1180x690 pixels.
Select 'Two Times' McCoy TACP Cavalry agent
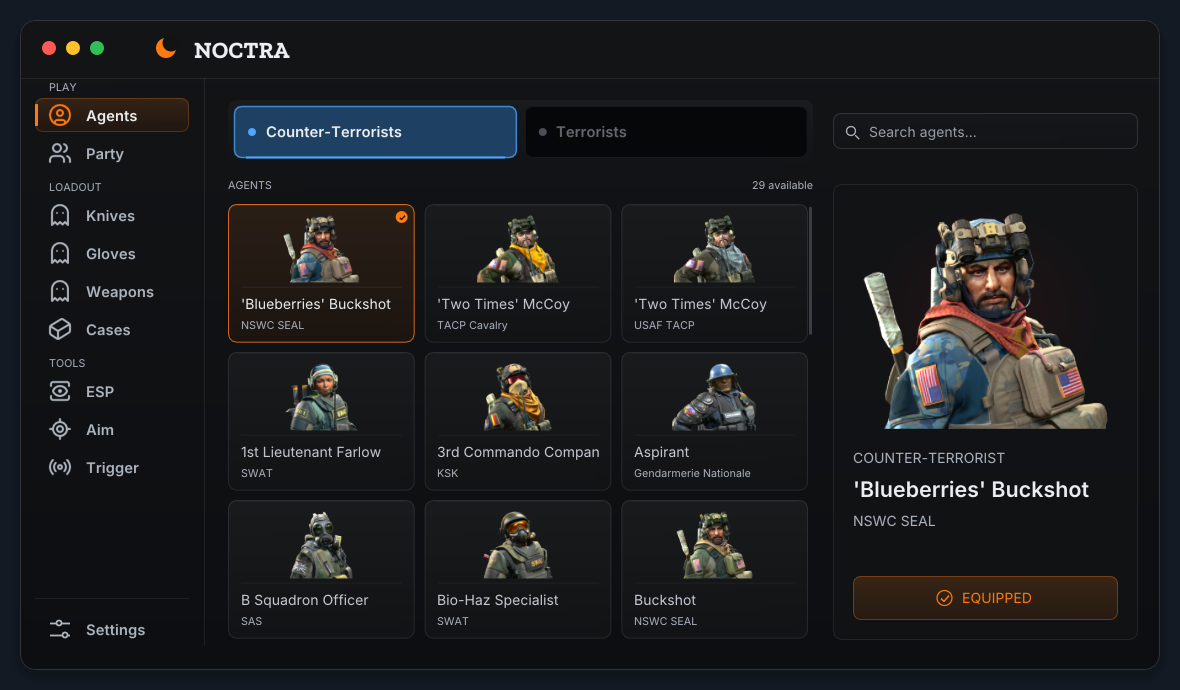click(x=518, y=273)
